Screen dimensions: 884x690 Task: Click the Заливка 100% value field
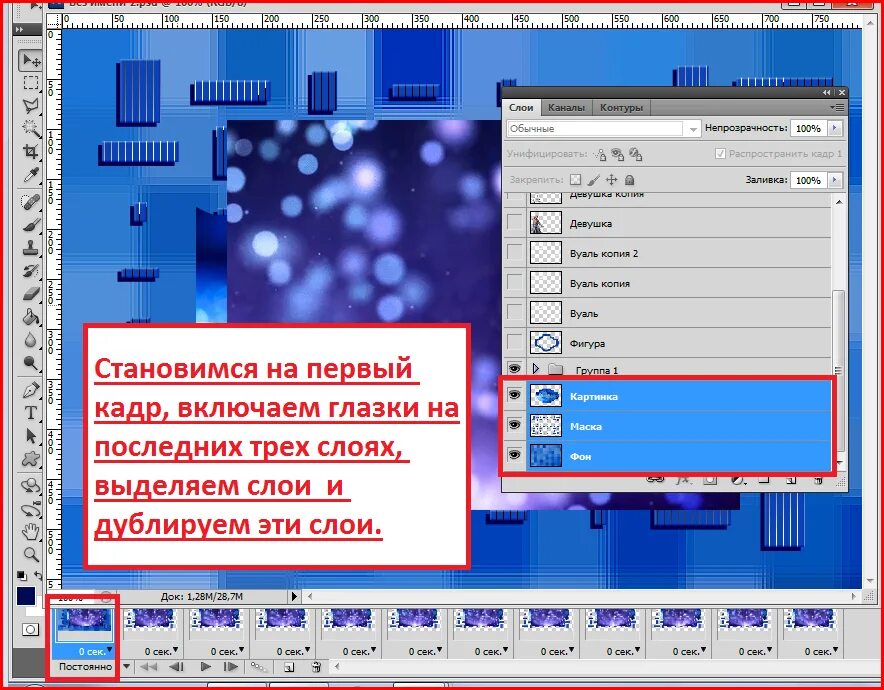coord(808,180)
